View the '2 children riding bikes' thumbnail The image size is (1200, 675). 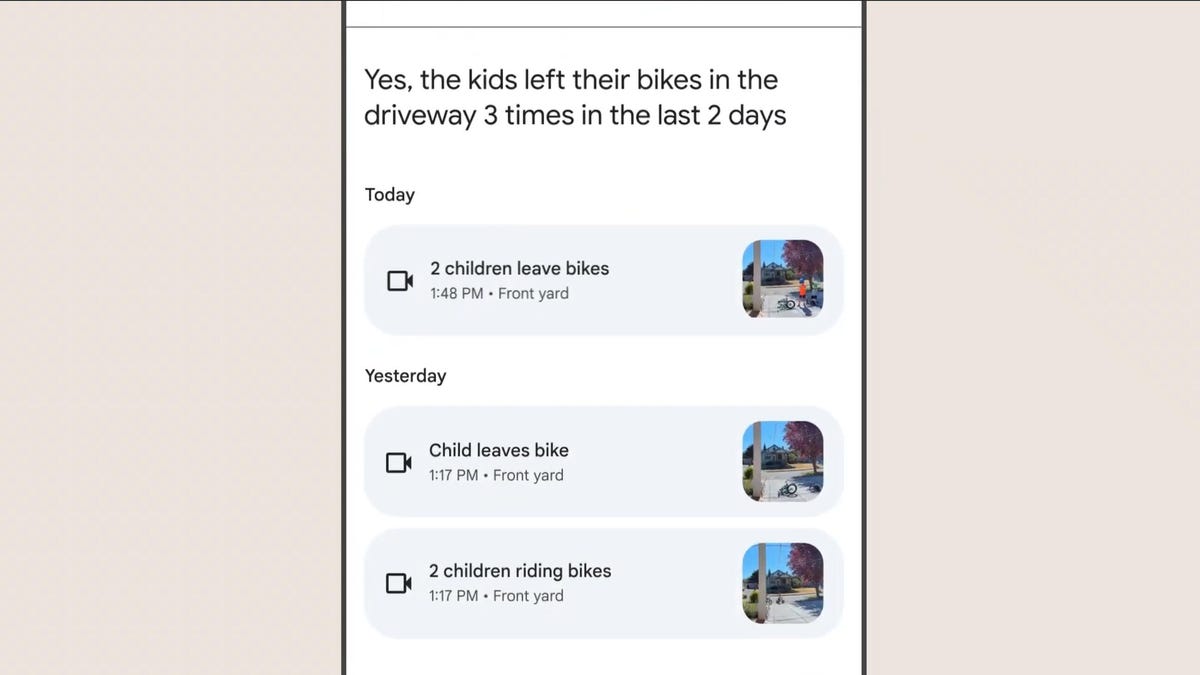tap(784, 583)
